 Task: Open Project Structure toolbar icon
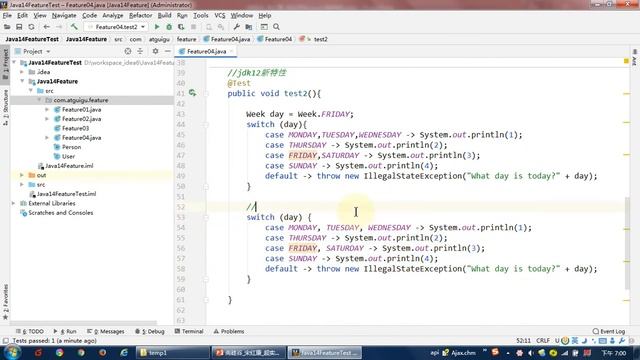coord(249,27)
